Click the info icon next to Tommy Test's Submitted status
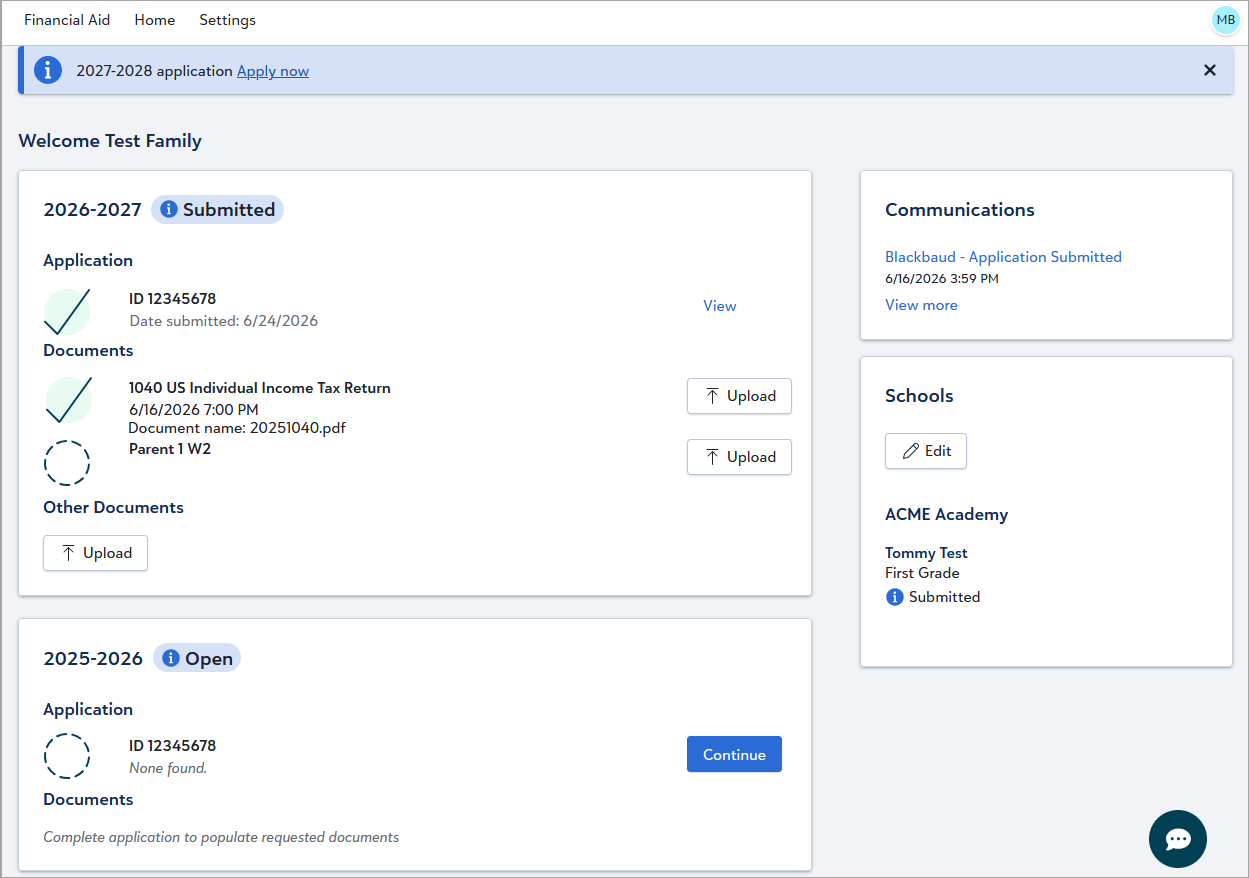Image resolution: width=1249 pixels, height=878 pixels. 894,597
